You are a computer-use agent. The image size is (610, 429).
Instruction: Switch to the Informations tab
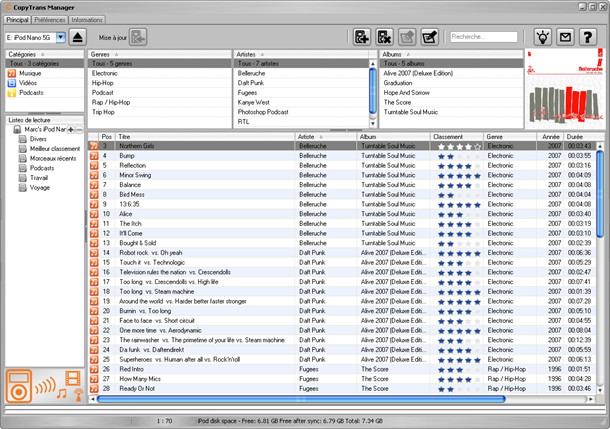coord(87,20)
